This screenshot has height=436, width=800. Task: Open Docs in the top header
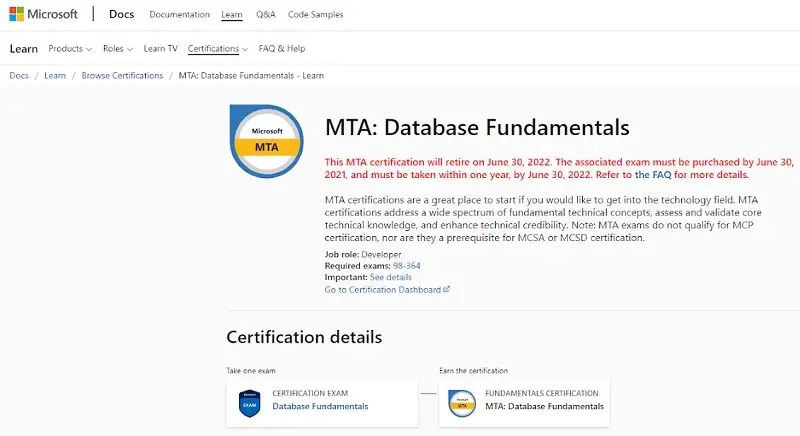coord(121,14)
